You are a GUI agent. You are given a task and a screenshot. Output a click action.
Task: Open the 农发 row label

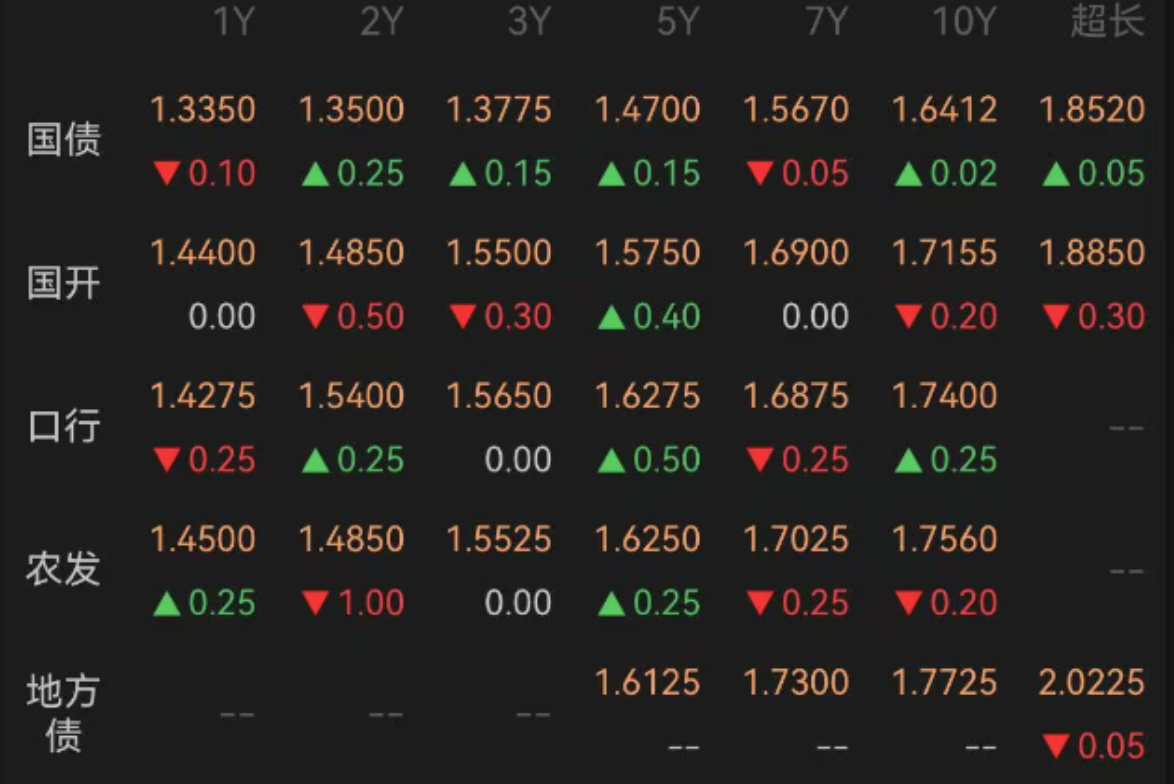[x=64, y=569]
